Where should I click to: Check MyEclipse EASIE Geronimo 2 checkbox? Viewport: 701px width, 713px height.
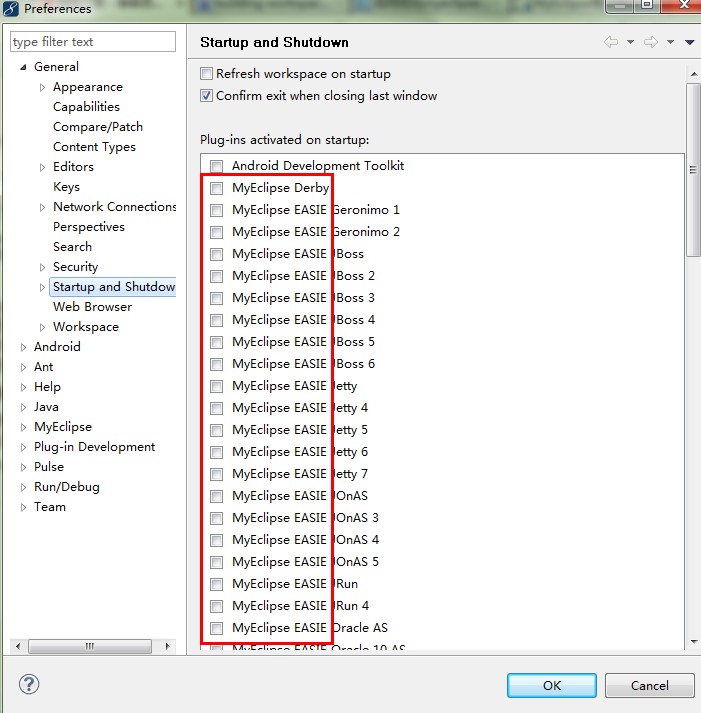coord(216,232)
